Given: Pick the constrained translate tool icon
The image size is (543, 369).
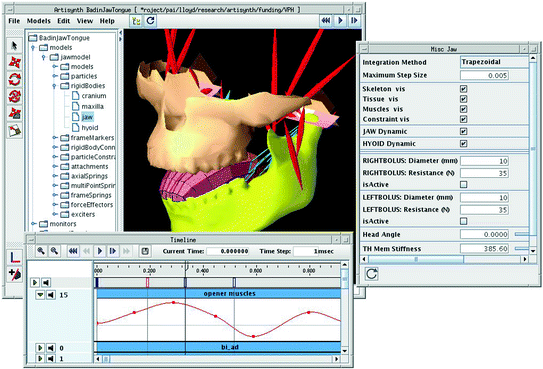Looking at the screenshot, I should (x=14, y=113).
